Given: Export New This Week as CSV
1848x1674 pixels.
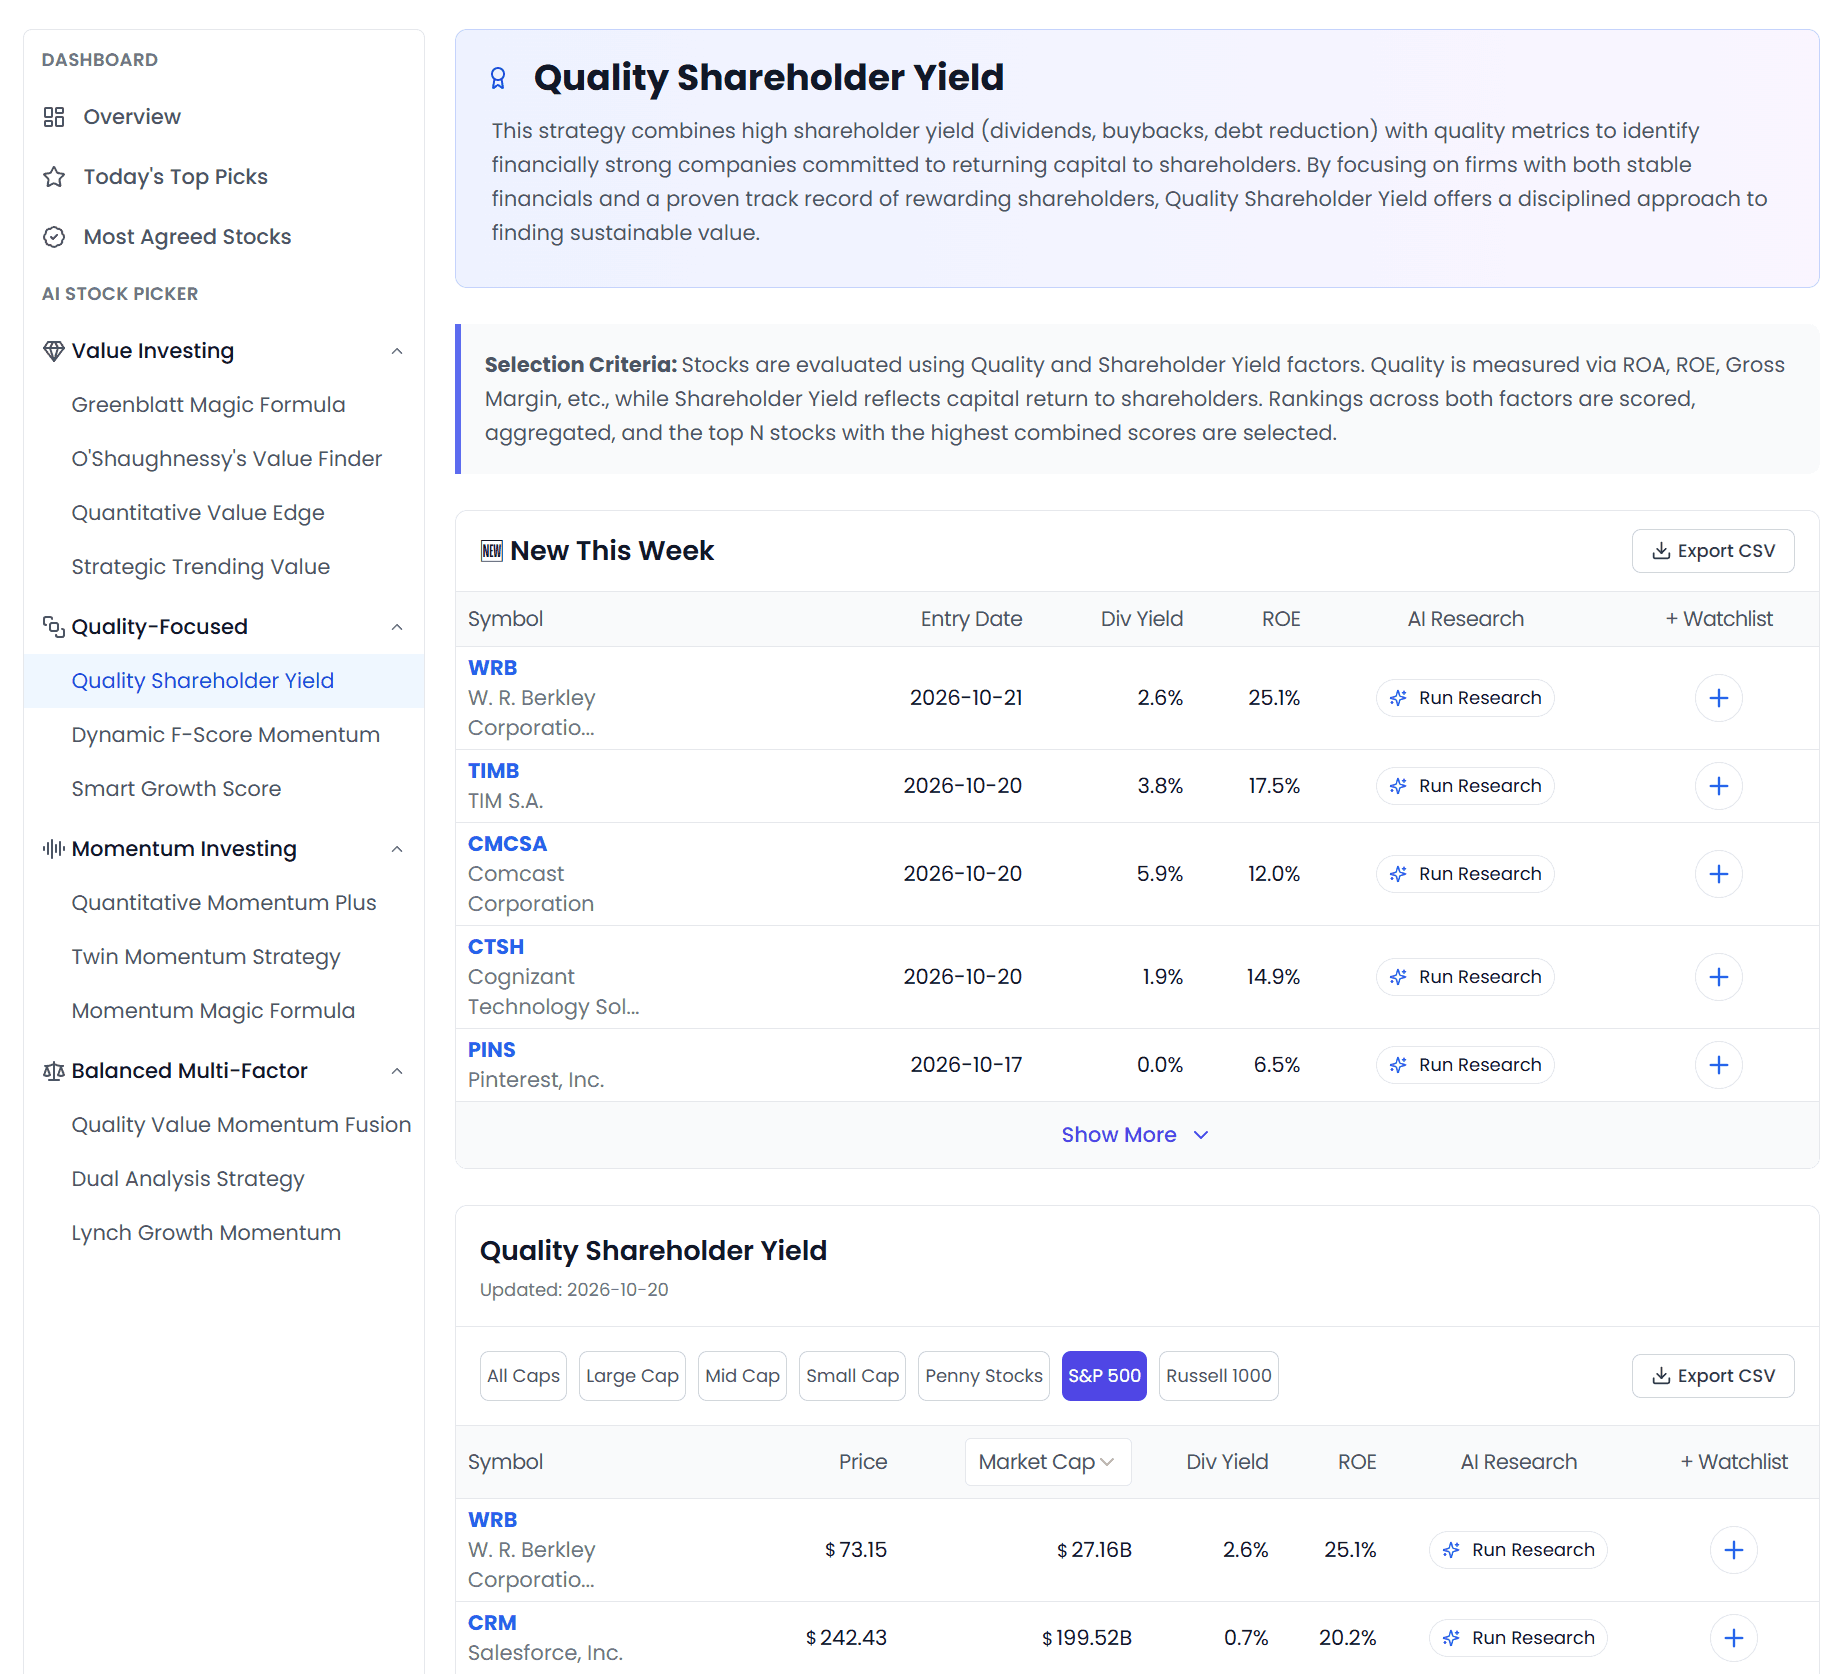Looking at the screenshot, I should pyautogui.click(x=1713, y=551).
